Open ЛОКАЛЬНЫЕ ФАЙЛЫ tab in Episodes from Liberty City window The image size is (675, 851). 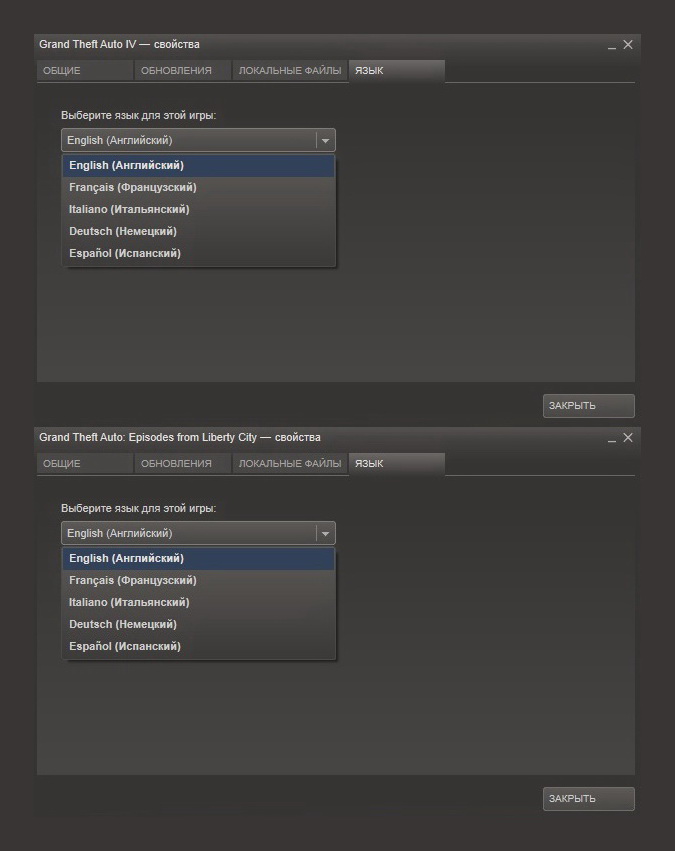[290, 463]
